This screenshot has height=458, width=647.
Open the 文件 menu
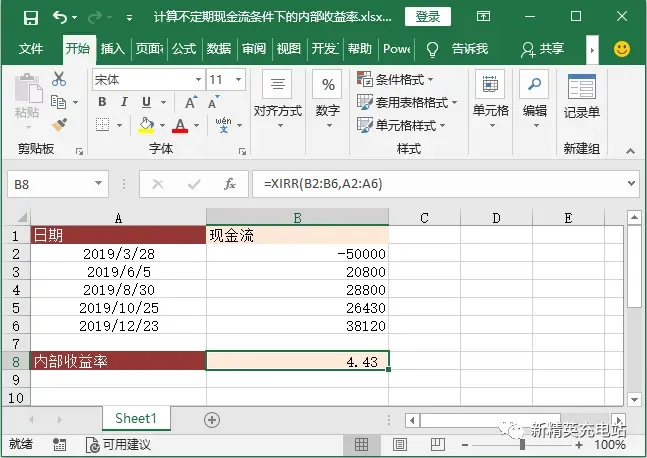coord(31,49)
